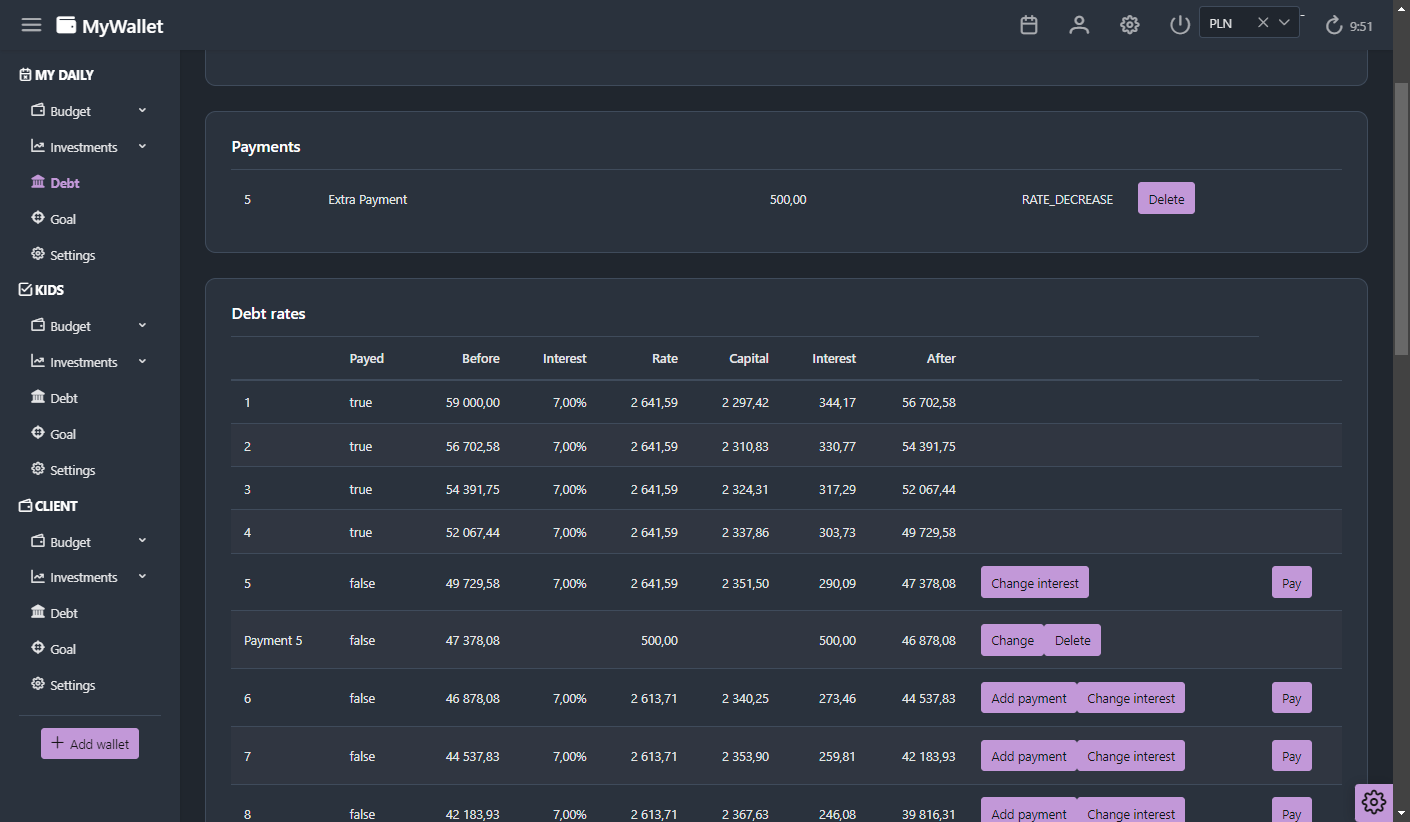Pay debt rate 7
Screen dimensions: 1410x822
1292,756
